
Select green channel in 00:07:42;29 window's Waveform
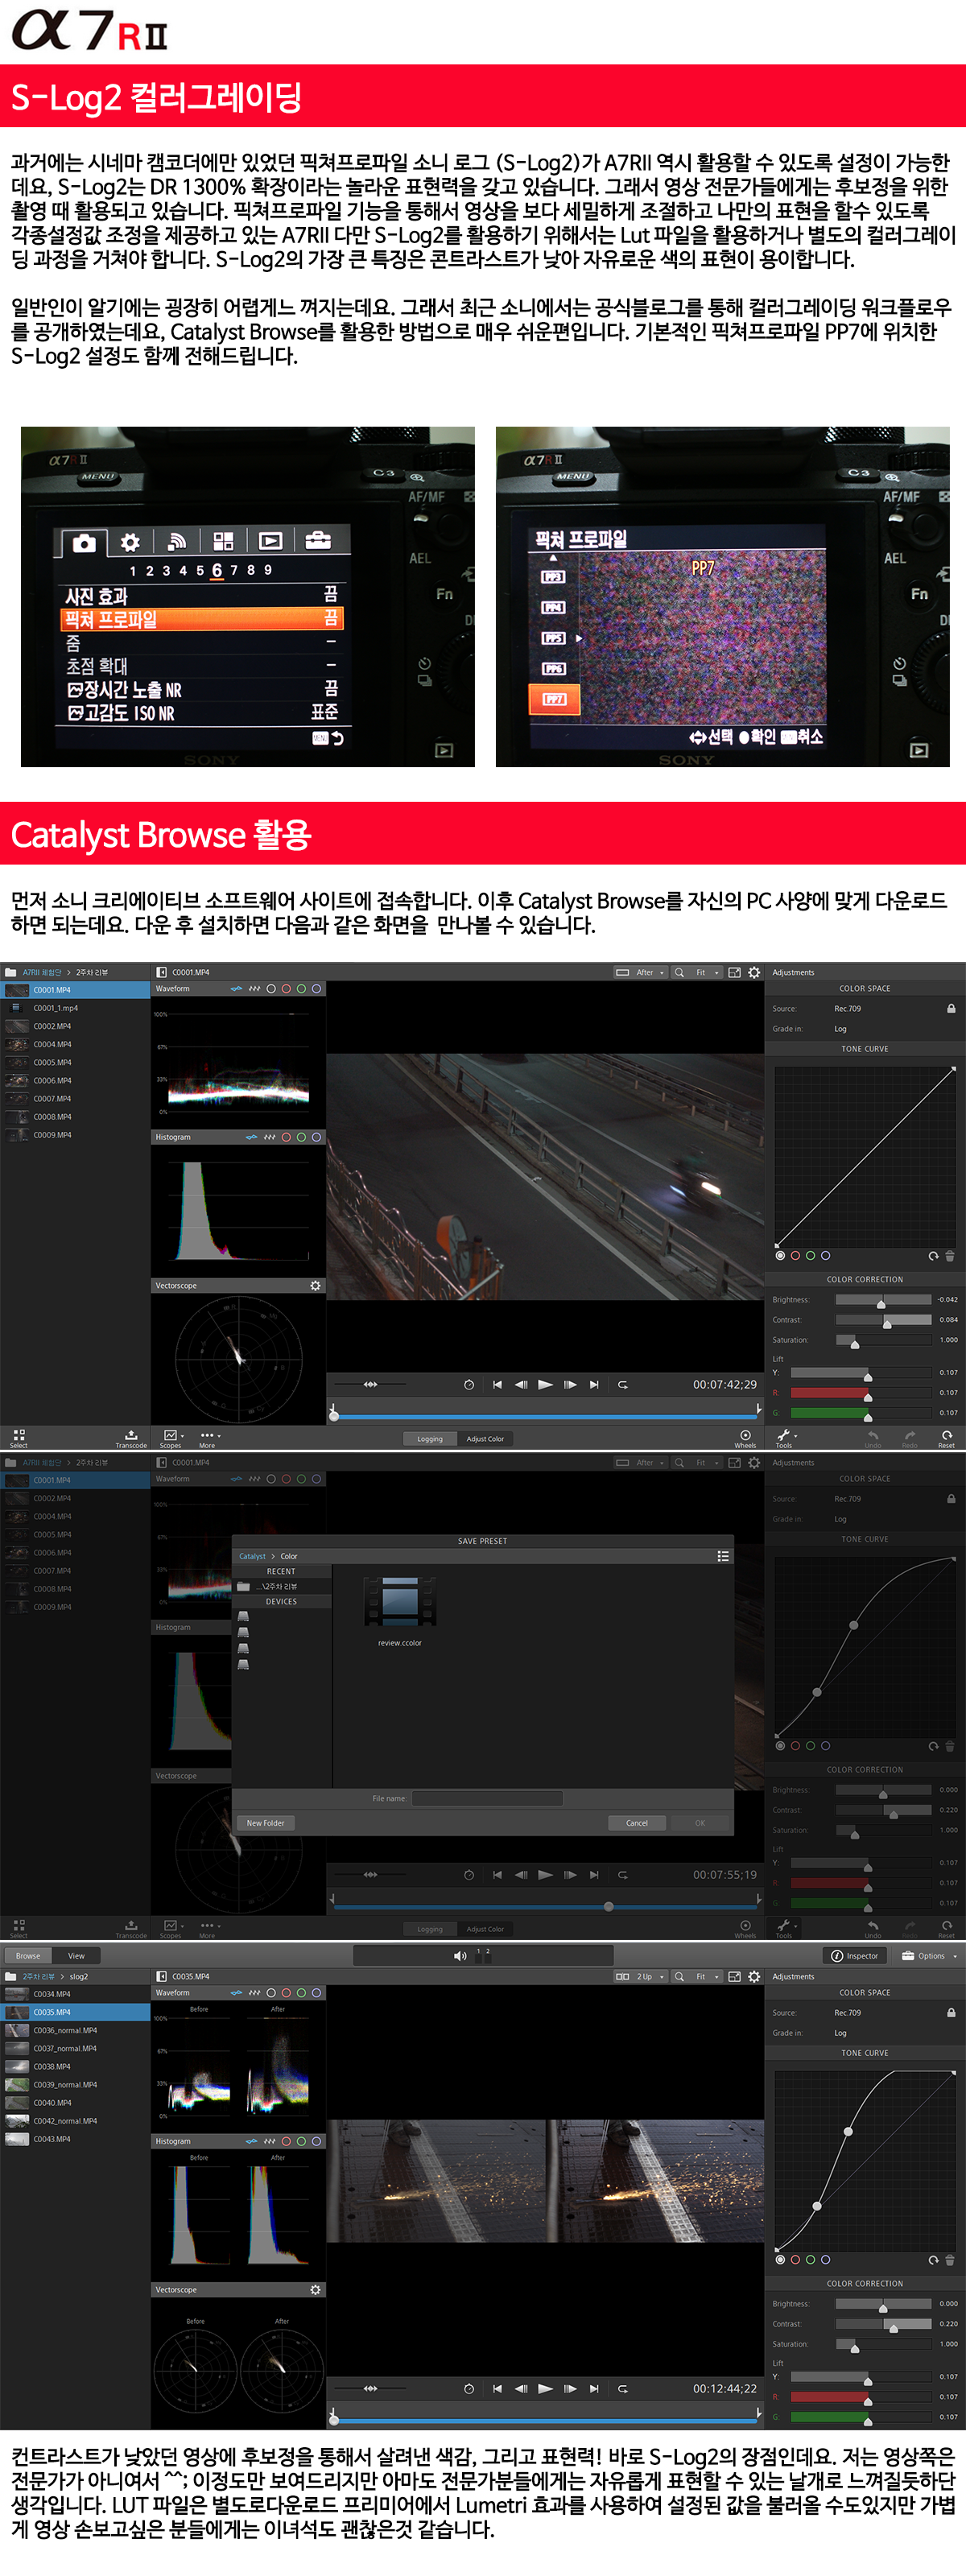click(x=301, y=988)
